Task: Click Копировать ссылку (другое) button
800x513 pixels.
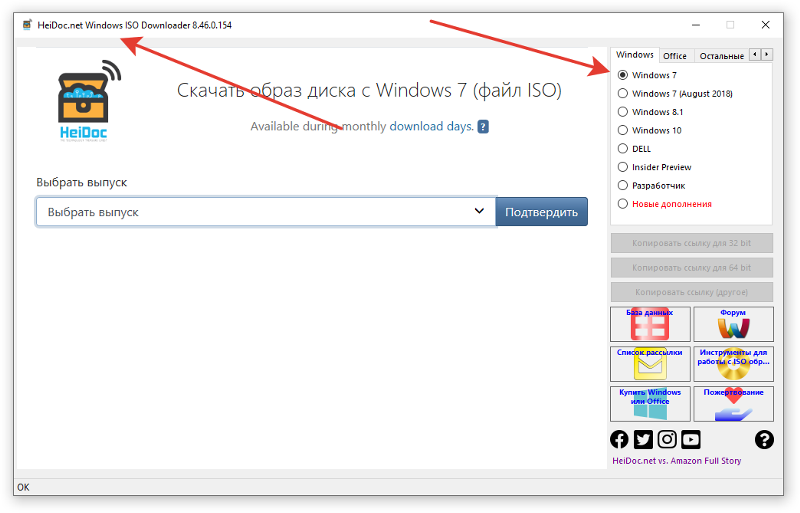Action: [691, 292]
